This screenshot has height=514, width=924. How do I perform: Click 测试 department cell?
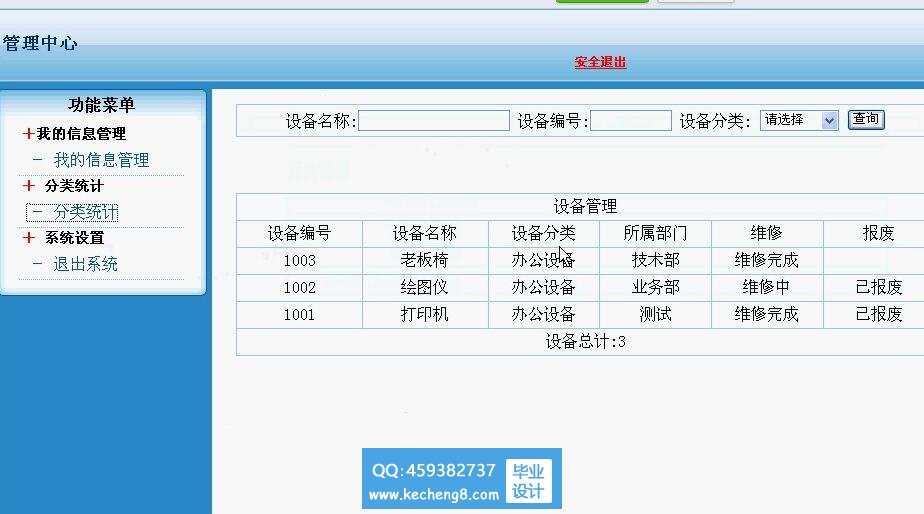[655, 314]
